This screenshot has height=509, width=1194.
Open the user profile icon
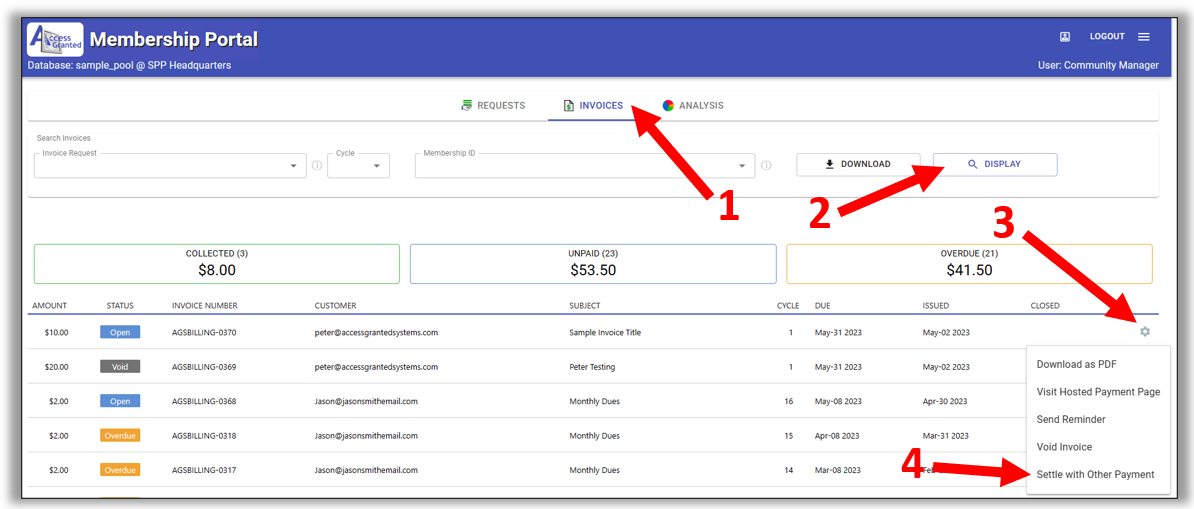(1065, 37)
